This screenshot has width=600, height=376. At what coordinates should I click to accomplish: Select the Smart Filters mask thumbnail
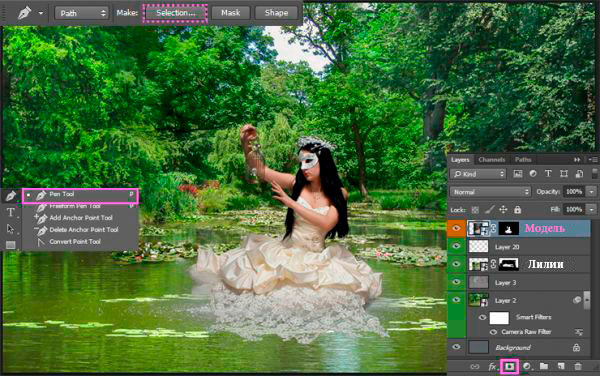click(x=499, y=317)
